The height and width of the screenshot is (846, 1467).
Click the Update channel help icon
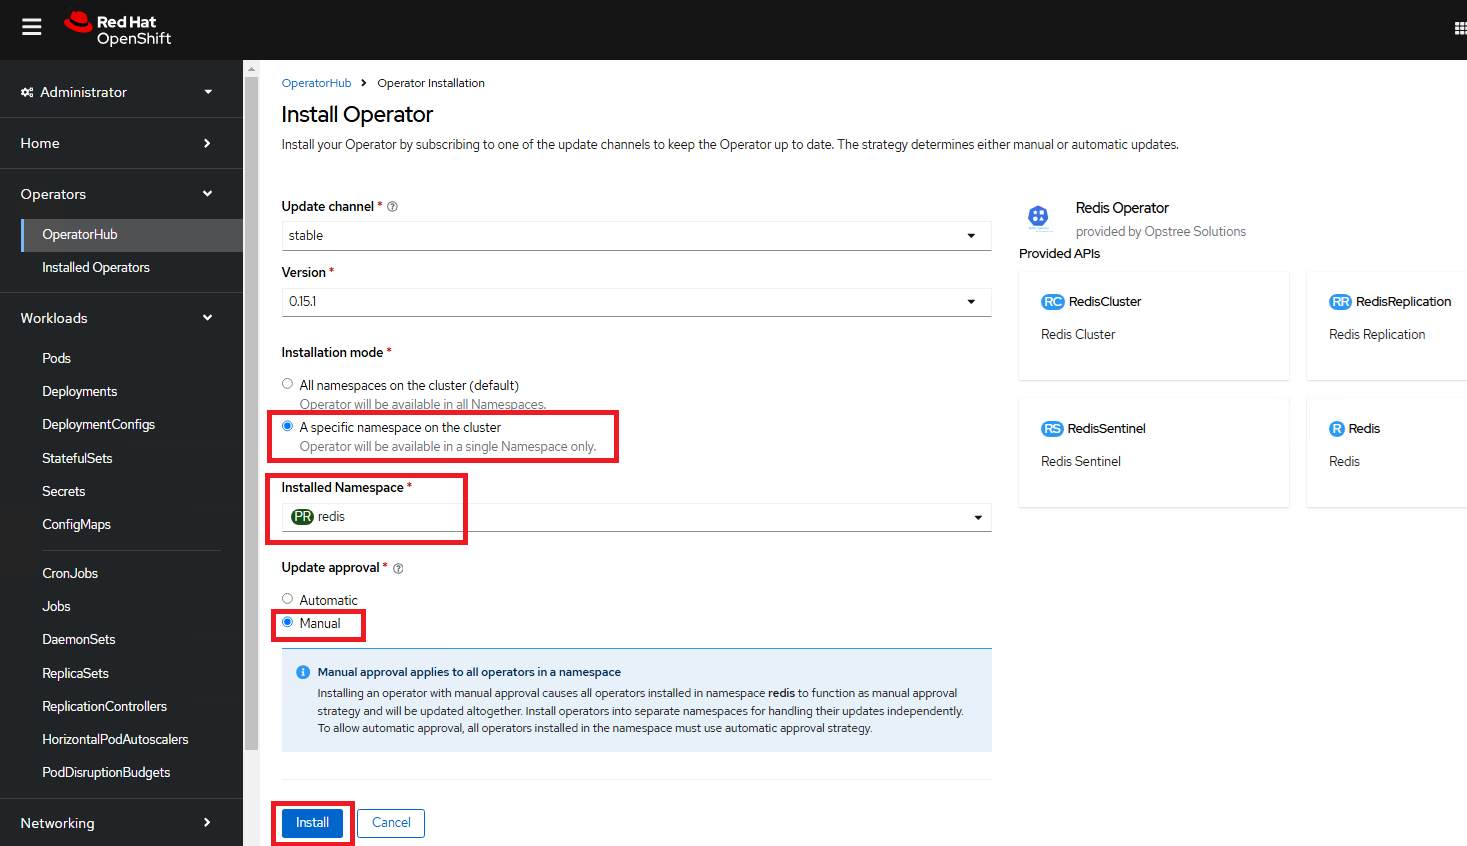pyautogui.click(x=392, y=207)
